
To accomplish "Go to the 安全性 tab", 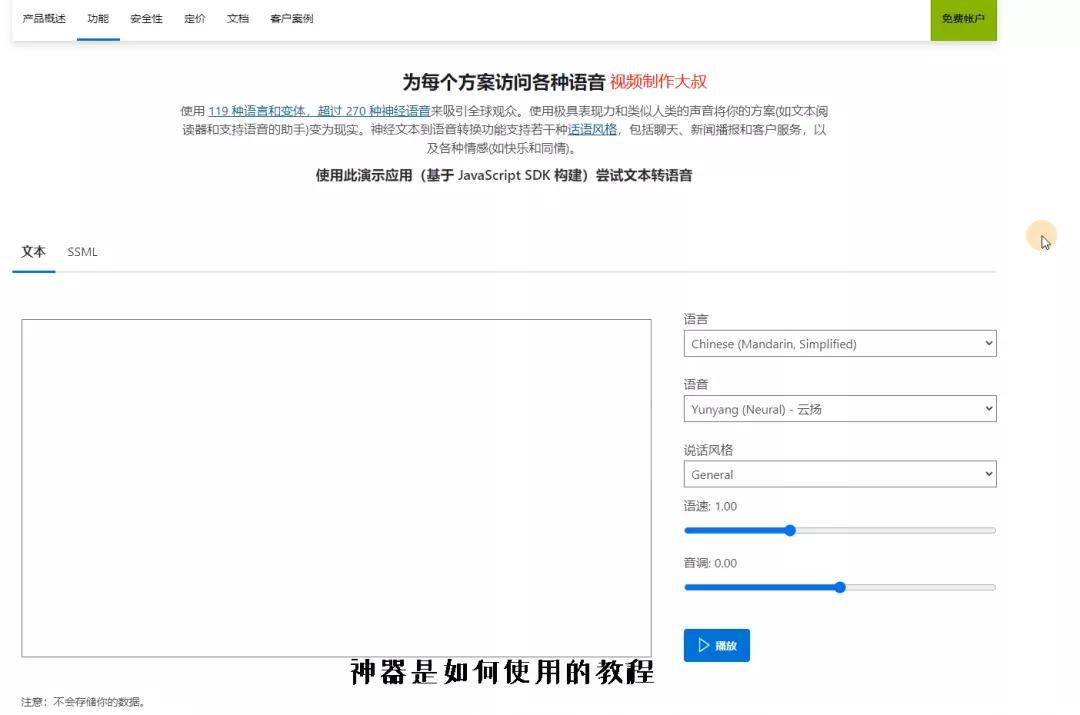I will coord(146,19).
